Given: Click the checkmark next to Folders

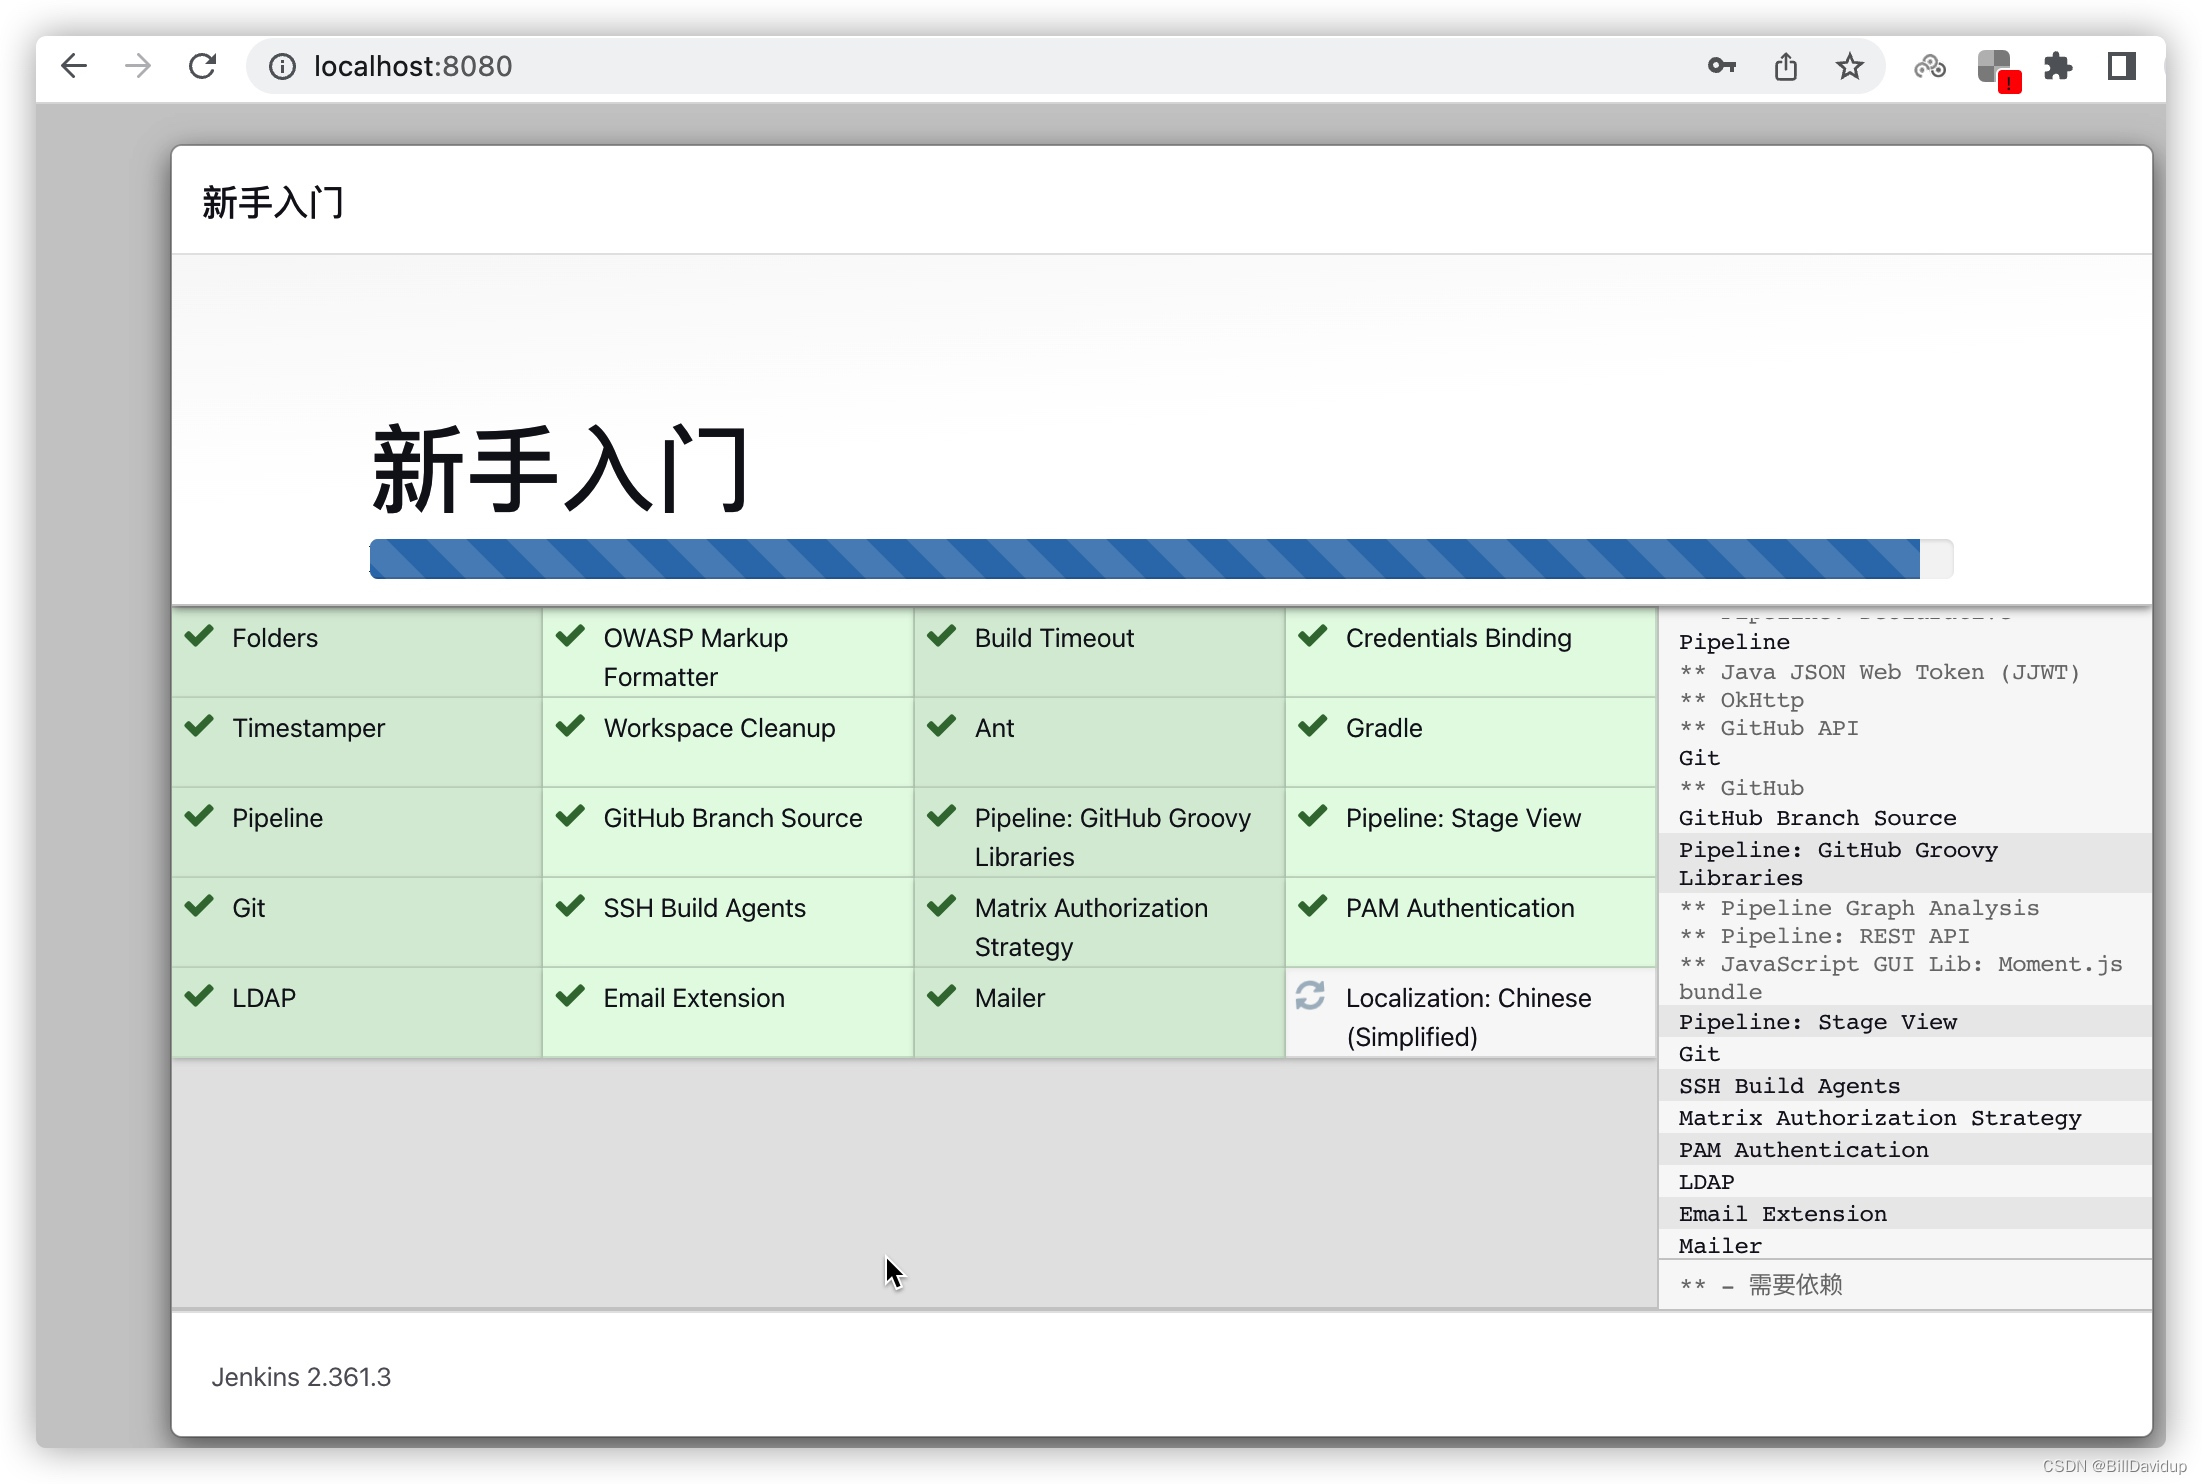Looking at the screenshot, I should (x=199, y=635).
